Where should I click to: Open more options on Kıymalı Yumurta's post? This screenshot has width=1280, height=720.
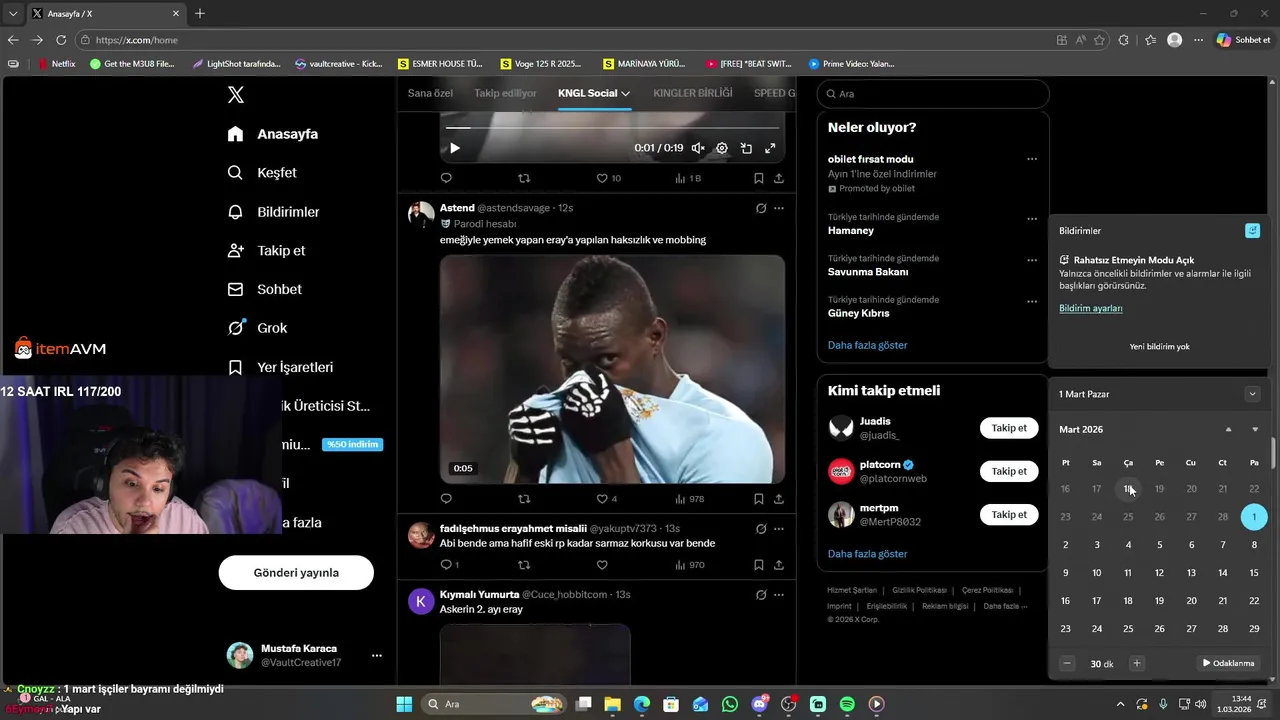[779, 595]
